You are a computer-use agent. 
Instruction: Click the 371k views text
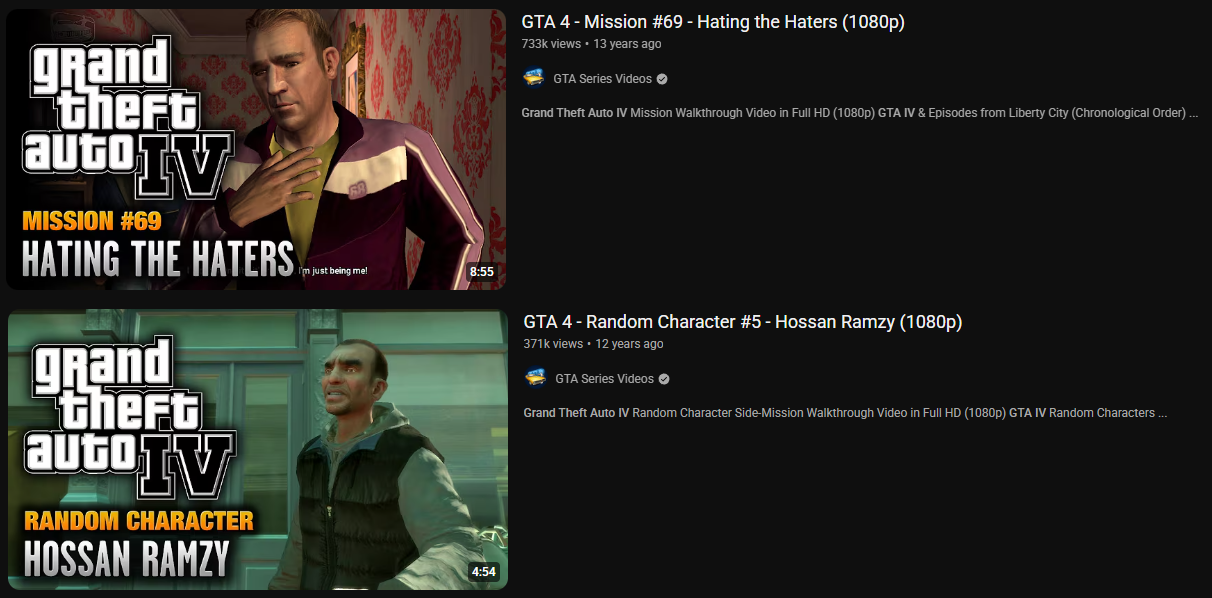[554, 344]
